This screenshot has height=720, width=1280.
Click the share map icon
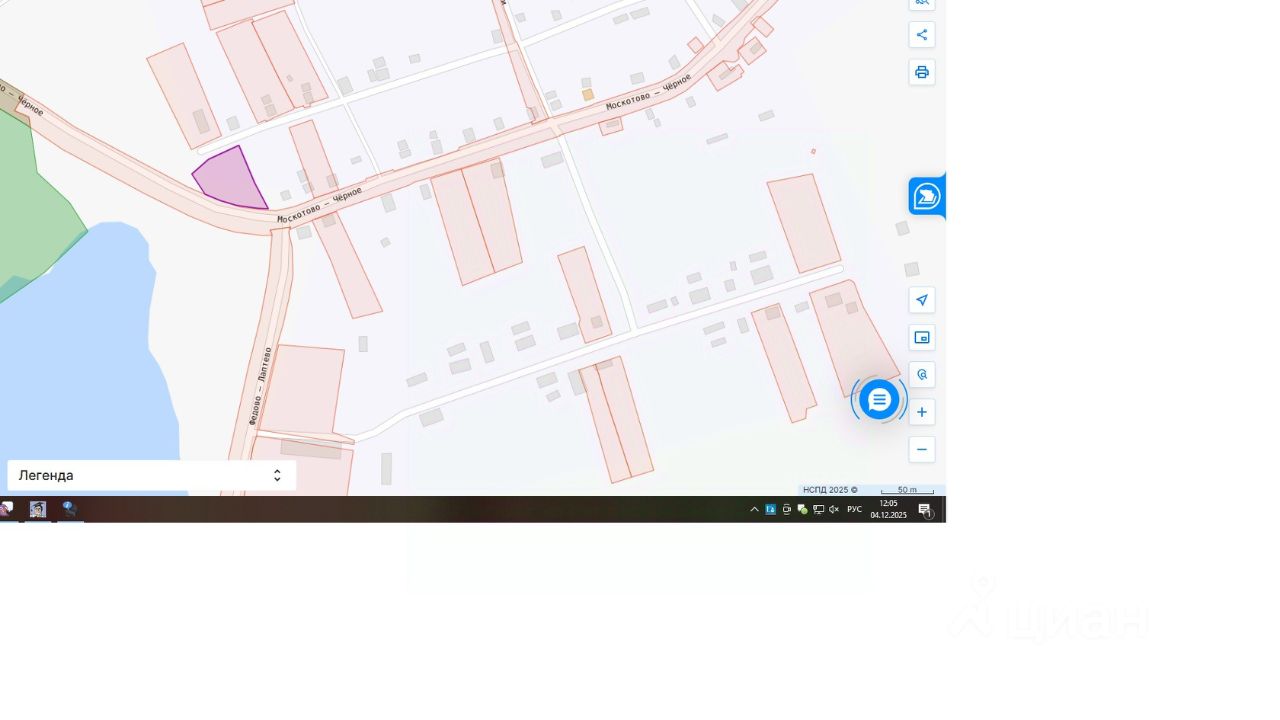[922, 35]
